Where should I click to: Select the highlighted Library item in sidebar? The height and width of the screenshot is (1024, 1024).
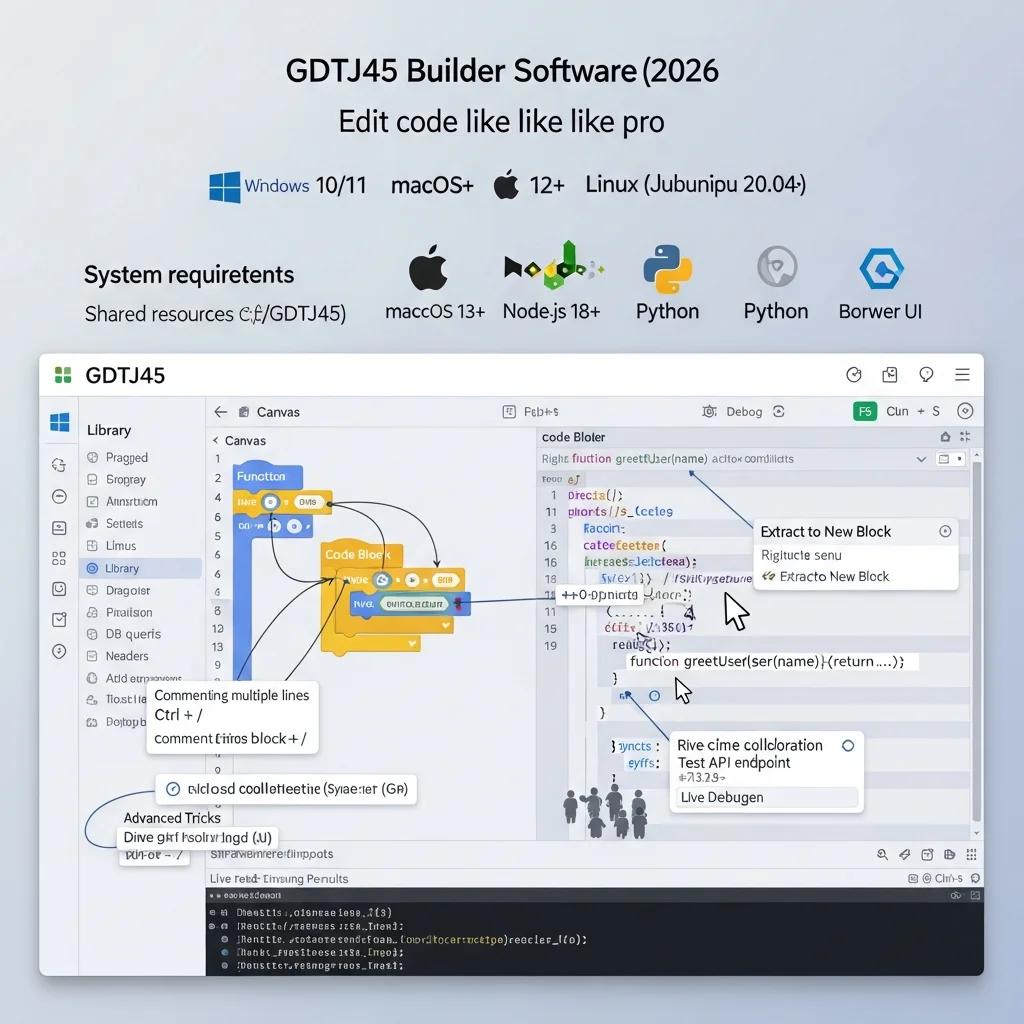(x=140, y=568)
